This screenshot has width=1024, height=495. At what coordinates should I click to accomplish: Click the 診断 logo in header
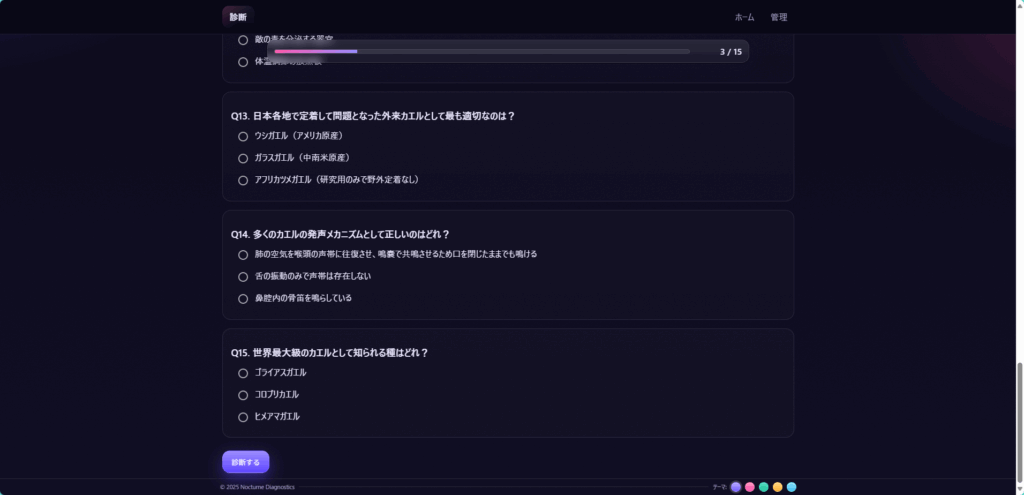(x=238, y=17)
